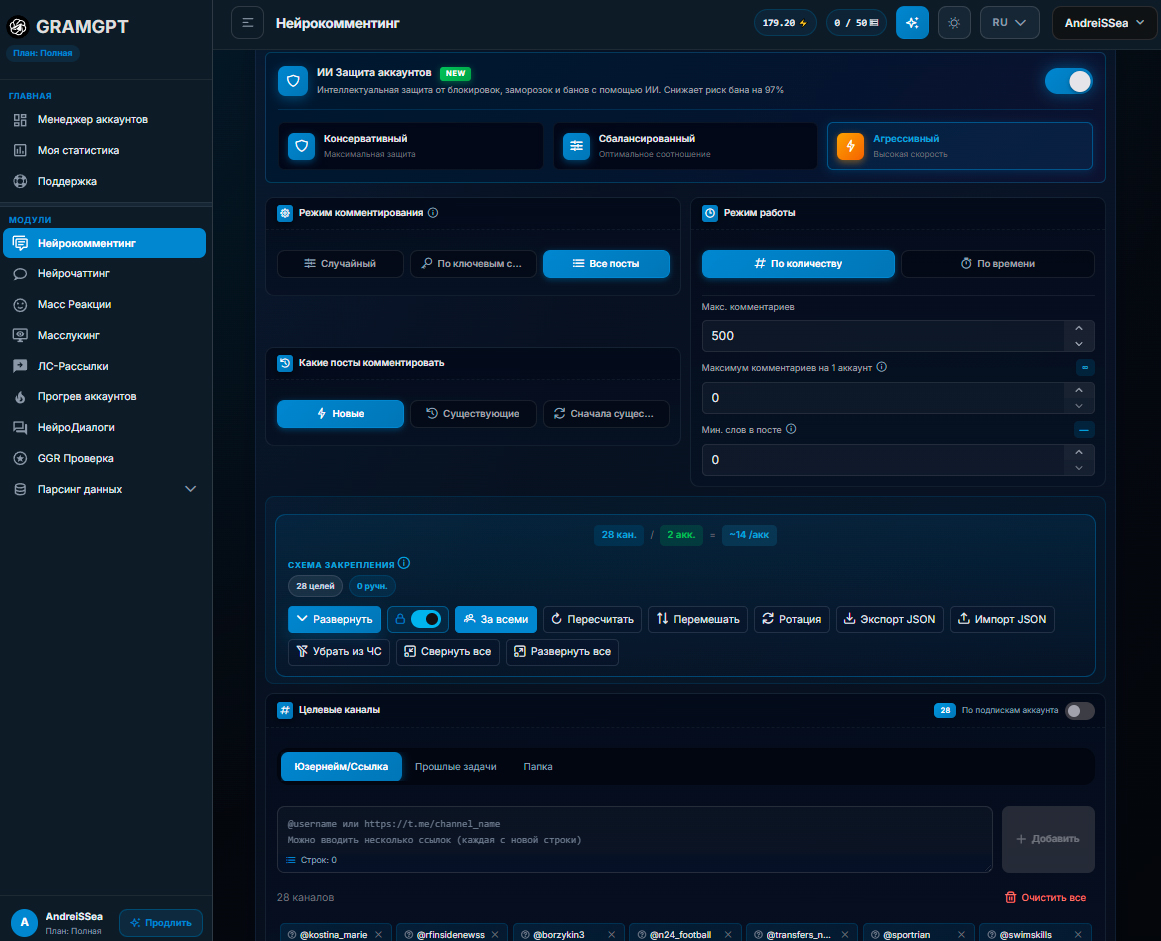The width and height of the screenshot is (1161, 941).
Task: Increase Макс. комментариев with up arrow
Action: (1079, 328)
